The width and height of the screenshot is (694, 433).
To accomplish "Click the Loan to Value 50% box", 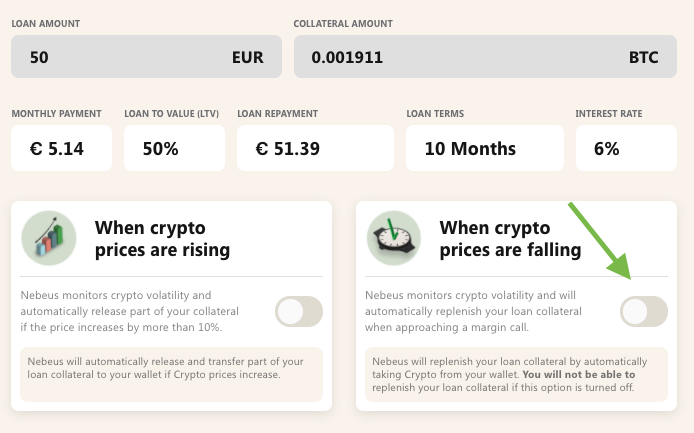I will 174,148.
